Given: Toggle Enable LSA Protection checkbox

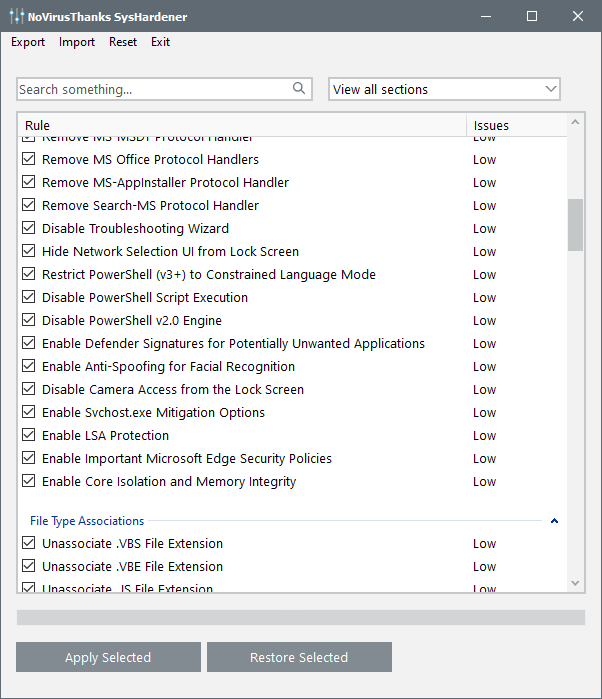Looking at the screenshot, I should click(28, 436).
